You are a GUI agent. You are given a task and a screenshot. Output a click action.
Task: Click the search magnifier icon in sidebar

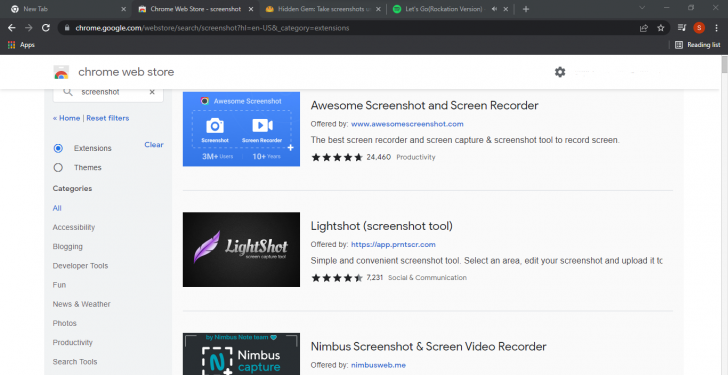point(68,92)
